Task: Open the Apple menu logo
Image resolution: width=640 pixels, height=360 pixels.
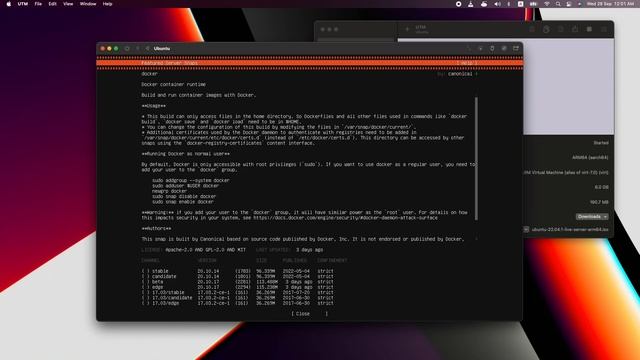Action: tap(9, 4)
